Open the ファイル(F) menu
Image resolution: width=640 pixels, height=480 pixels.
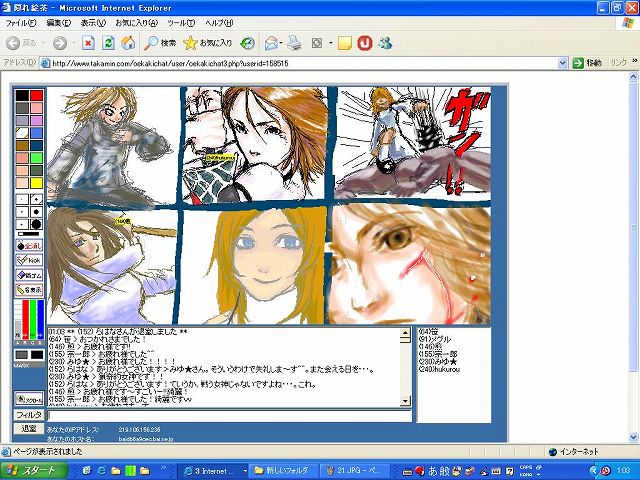coord(21,23)
